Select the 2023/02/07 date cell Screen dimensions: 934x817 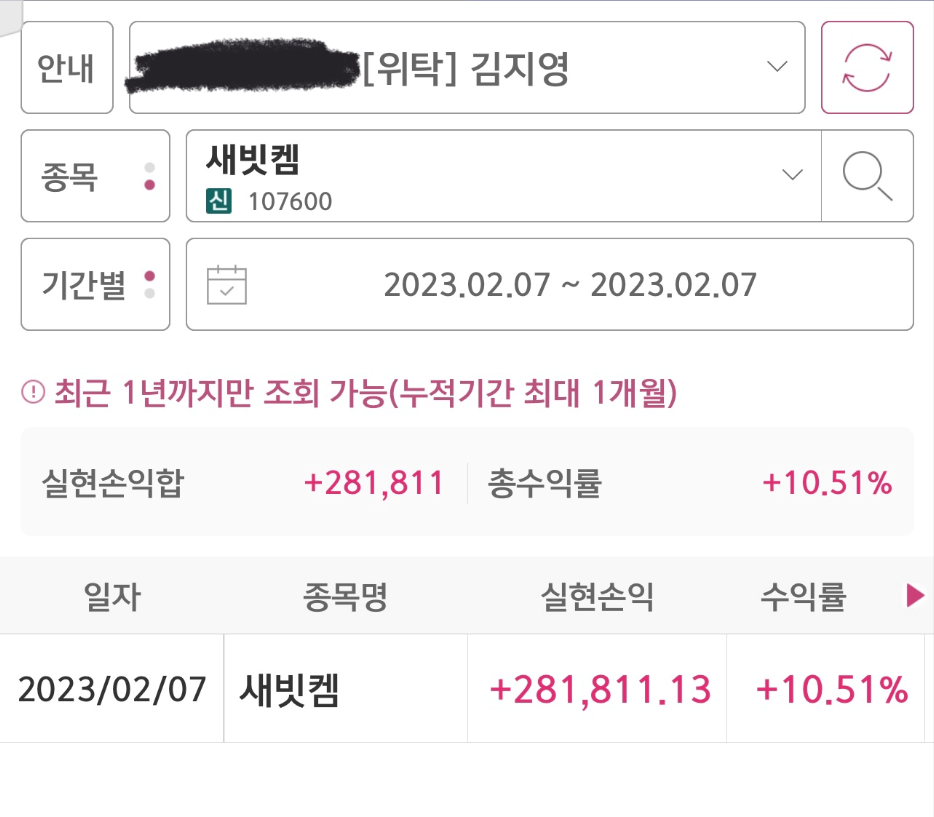[x=112, y=688]
